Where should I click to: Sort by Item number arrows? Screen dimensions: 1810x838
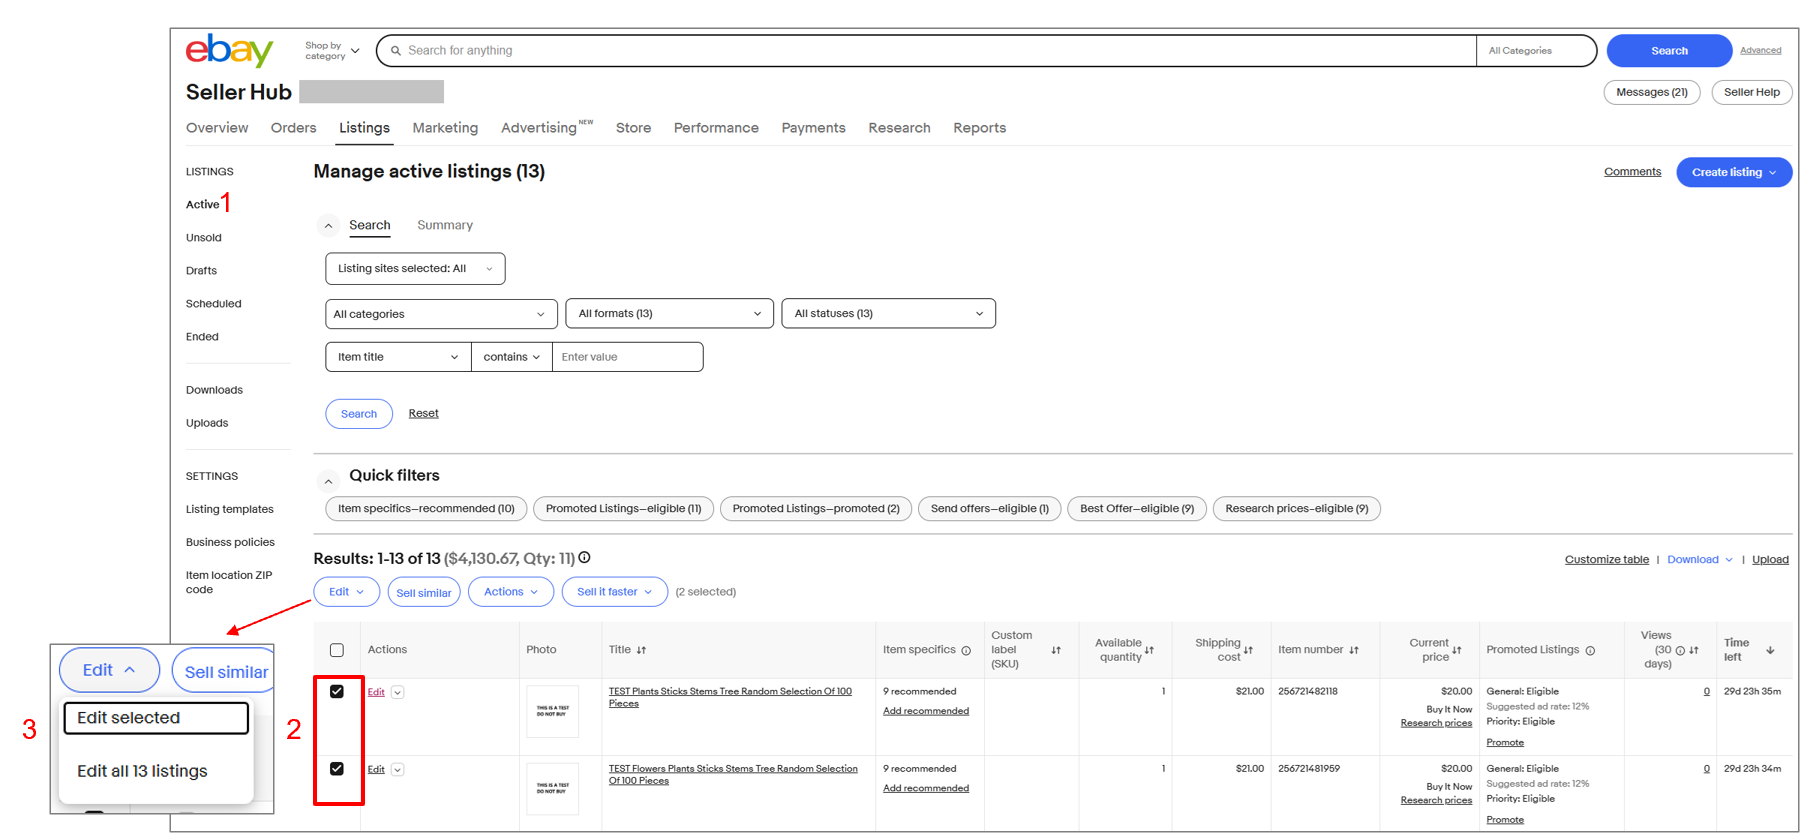coord(1354,650)
